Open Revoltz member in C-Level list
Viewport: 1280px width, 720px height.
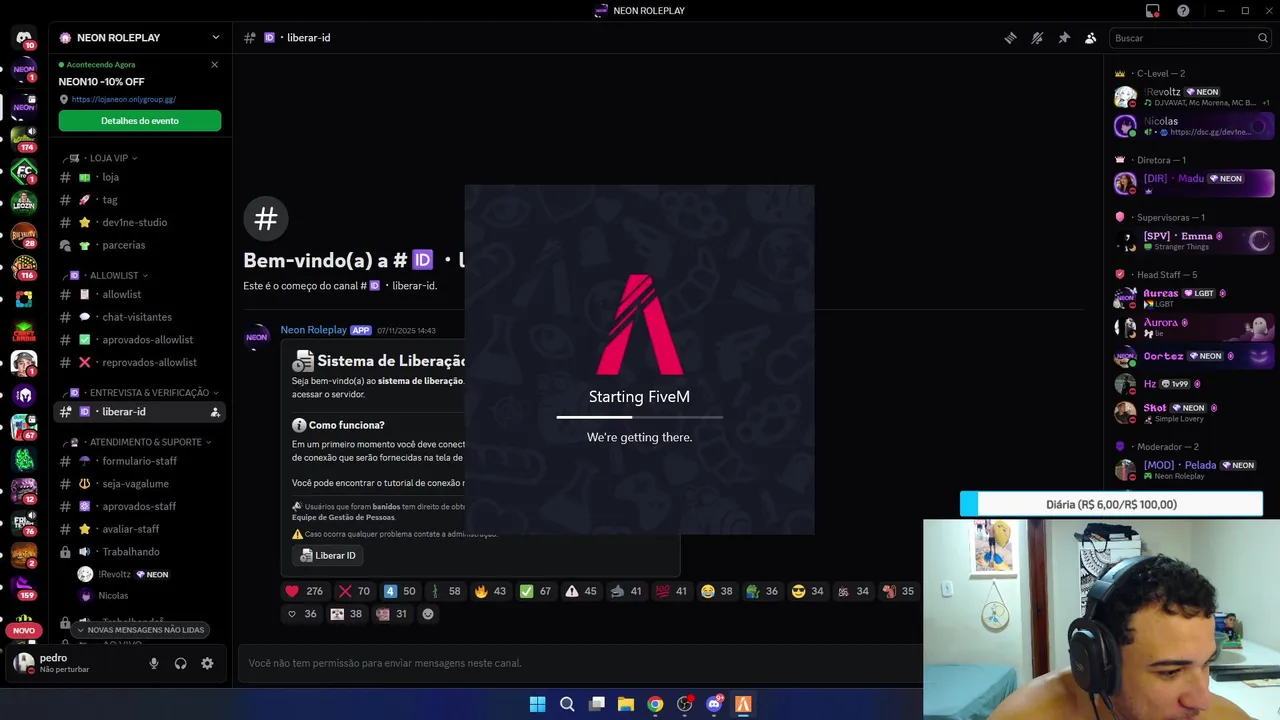[x=1194, y=97]
